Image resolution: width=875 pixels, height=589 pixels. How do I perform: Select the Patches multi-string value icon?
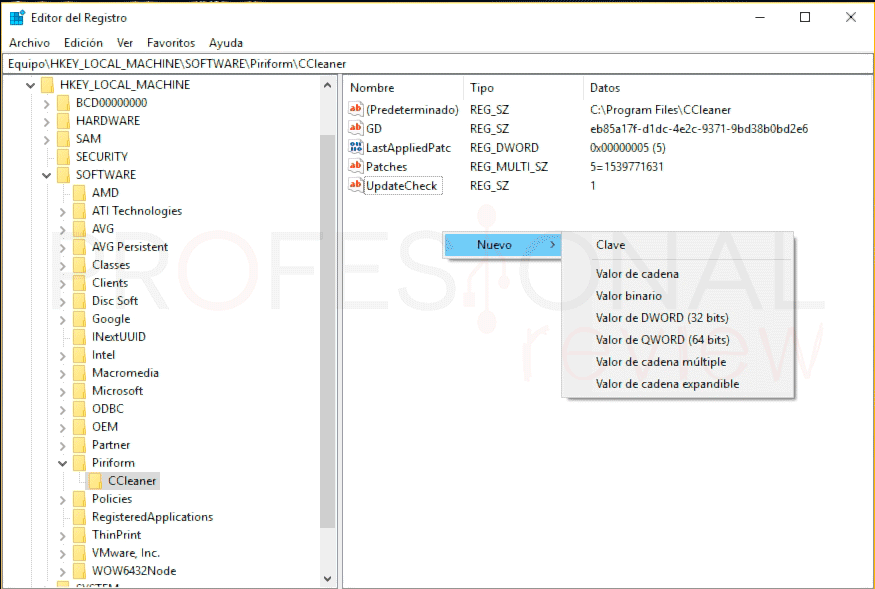pyautogui.click(x=355, y=166)
